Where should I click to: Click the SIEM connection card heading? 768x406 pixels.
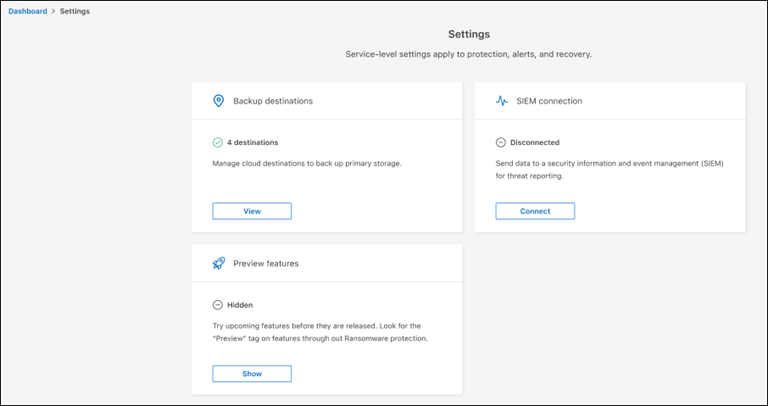coord(550,101)
